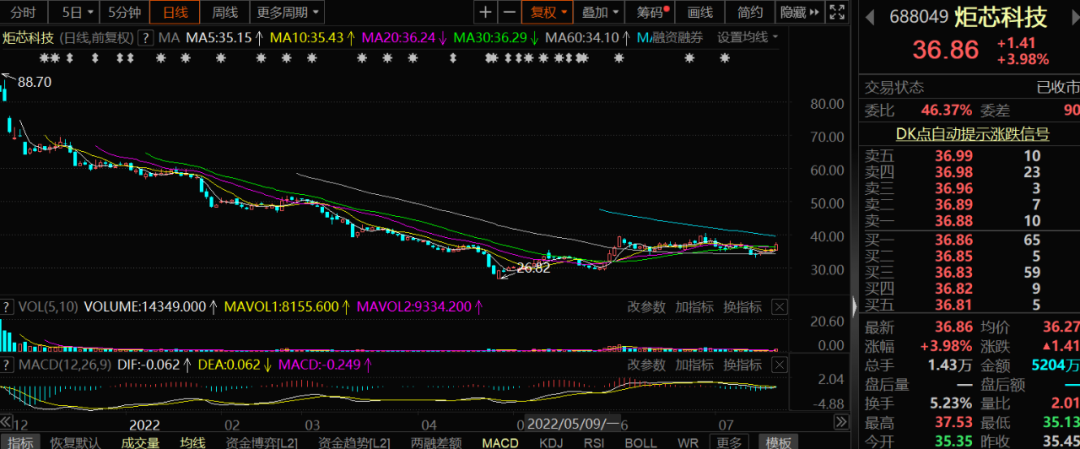Click the 88.70 high price marker

[34, 82]
